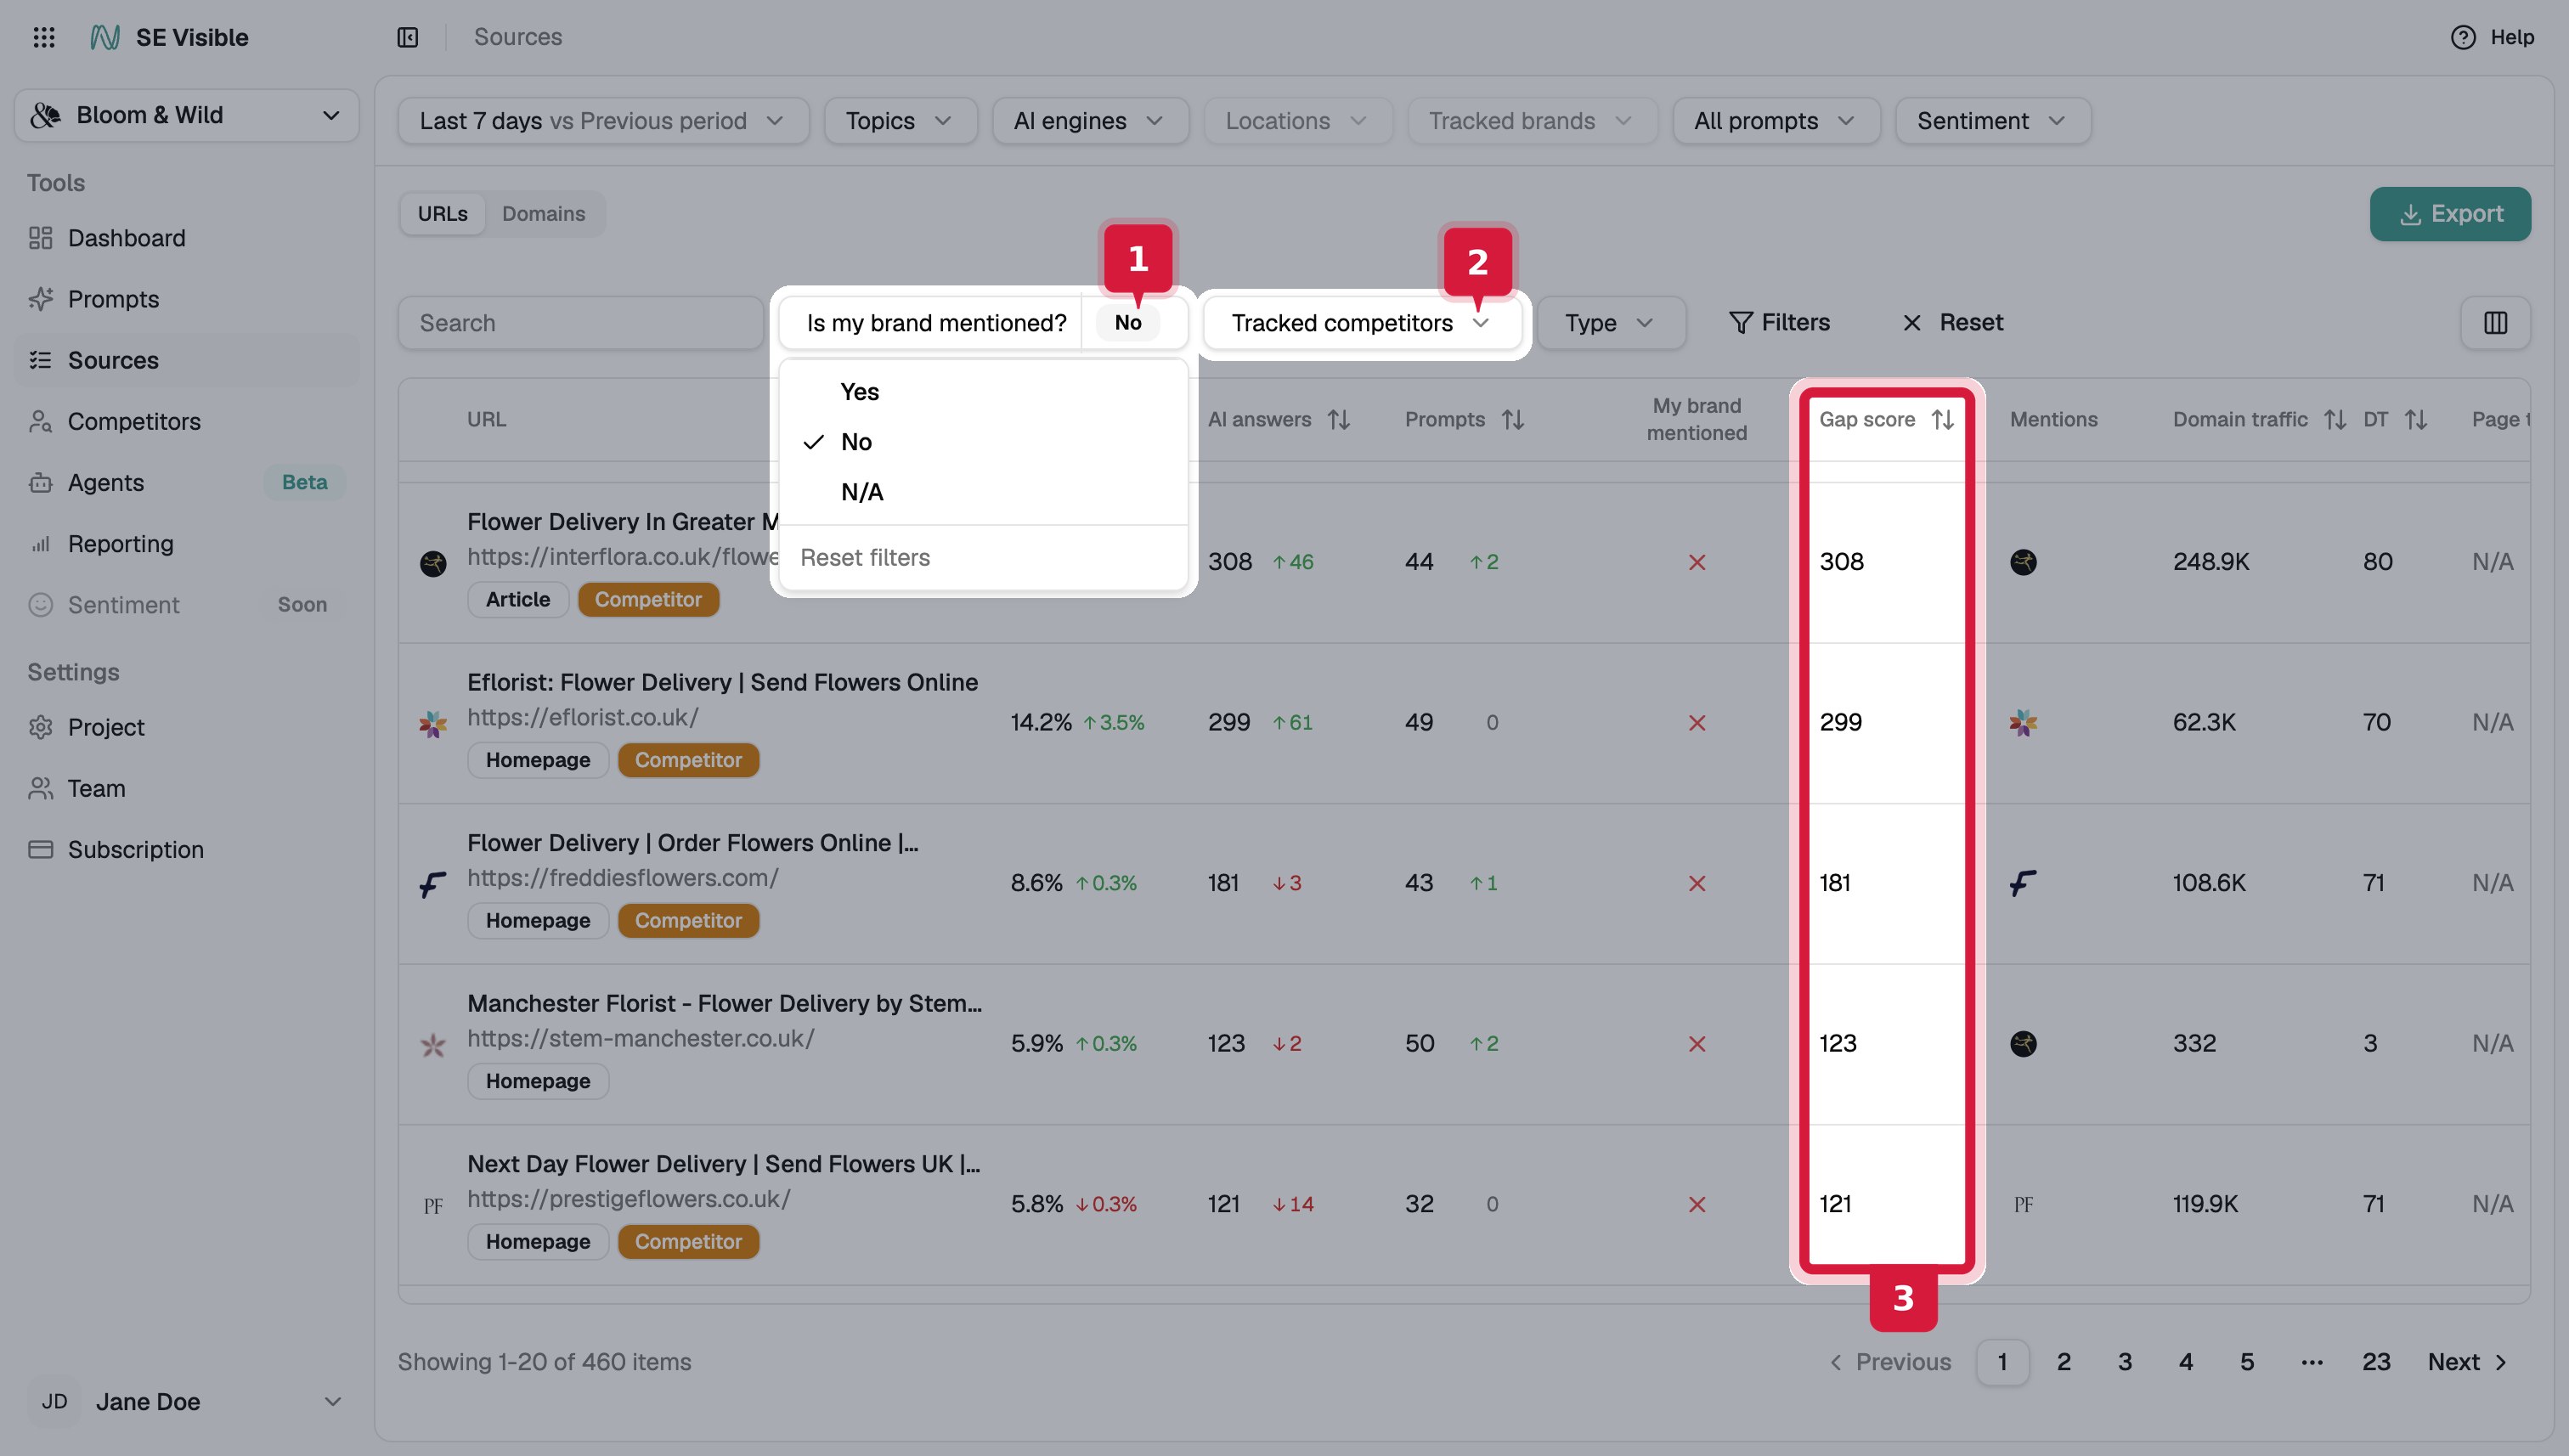Sort table by AI answers column
The image size is (2569, 1456).
[1340, 419]
